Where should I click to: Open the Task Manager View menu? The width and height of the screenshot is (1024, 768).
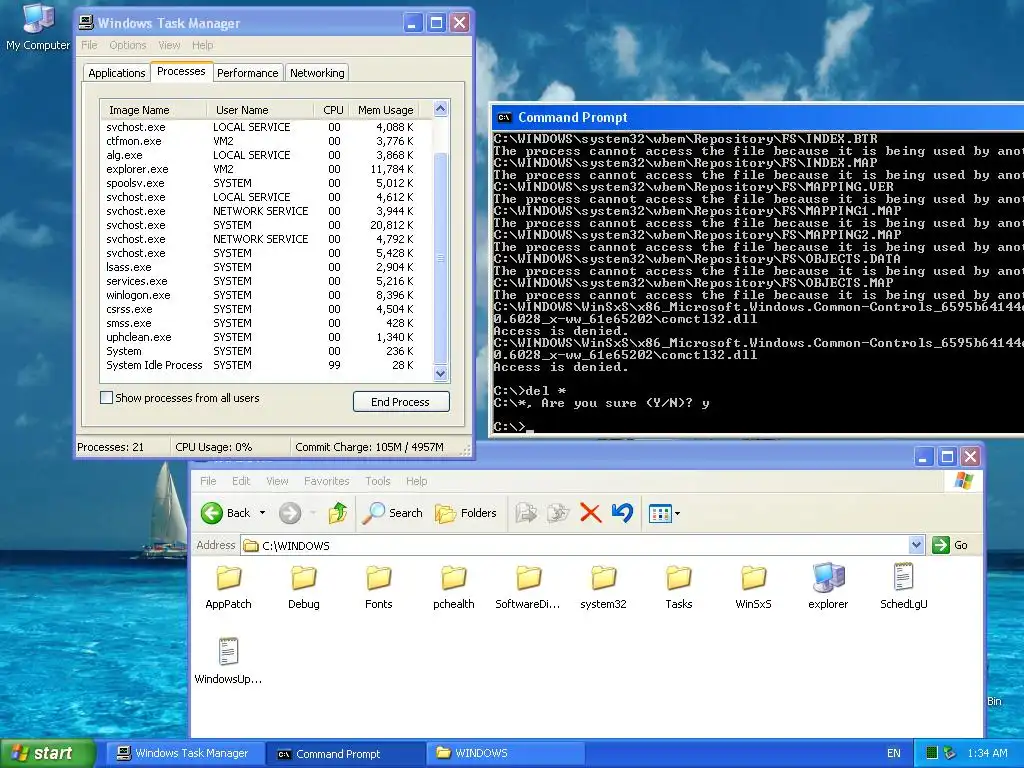[x=169, y=45]
